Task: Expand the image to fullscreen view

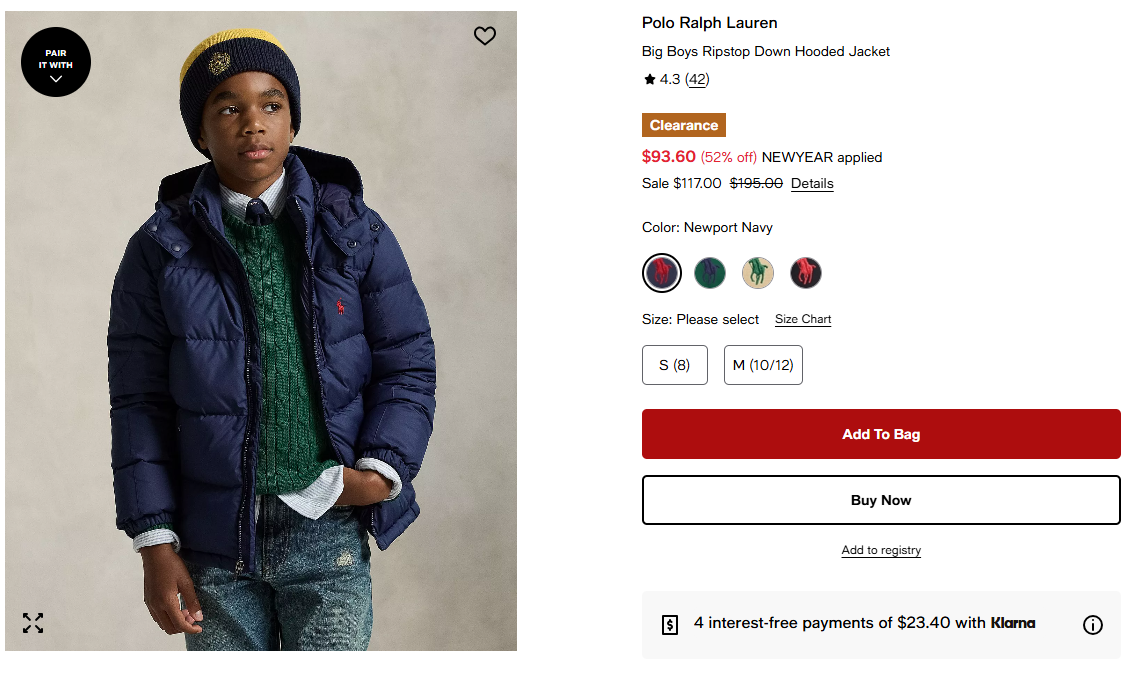Action: point(33,623)
